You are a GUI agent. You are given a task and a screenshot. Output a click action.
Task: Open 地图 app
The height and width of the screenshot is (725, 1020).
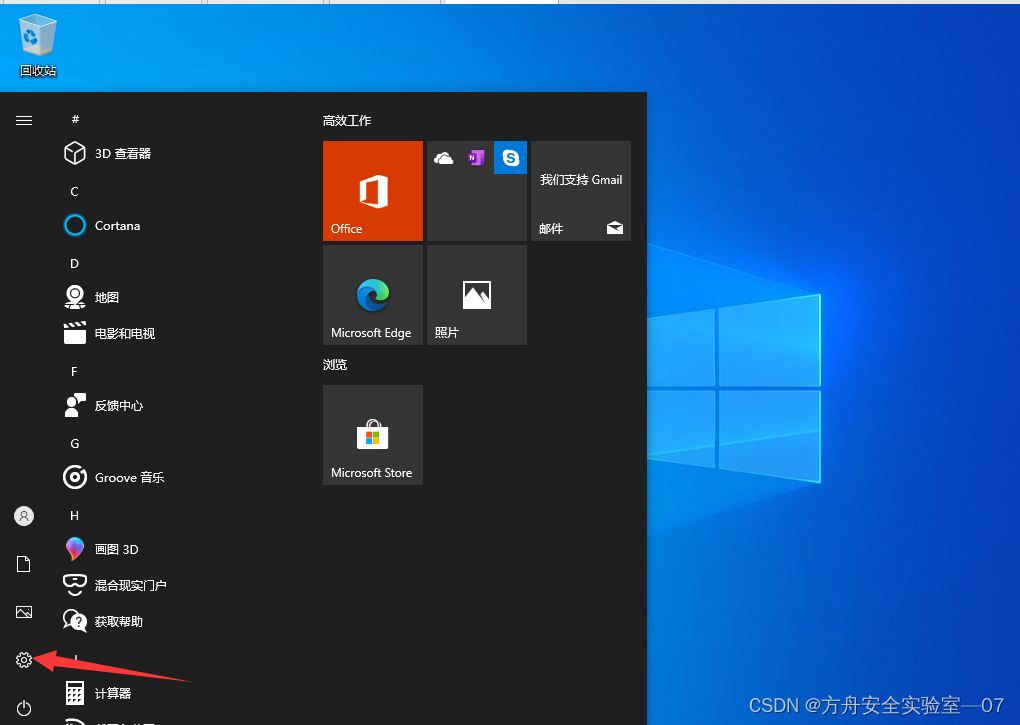[x=92, y=297]
